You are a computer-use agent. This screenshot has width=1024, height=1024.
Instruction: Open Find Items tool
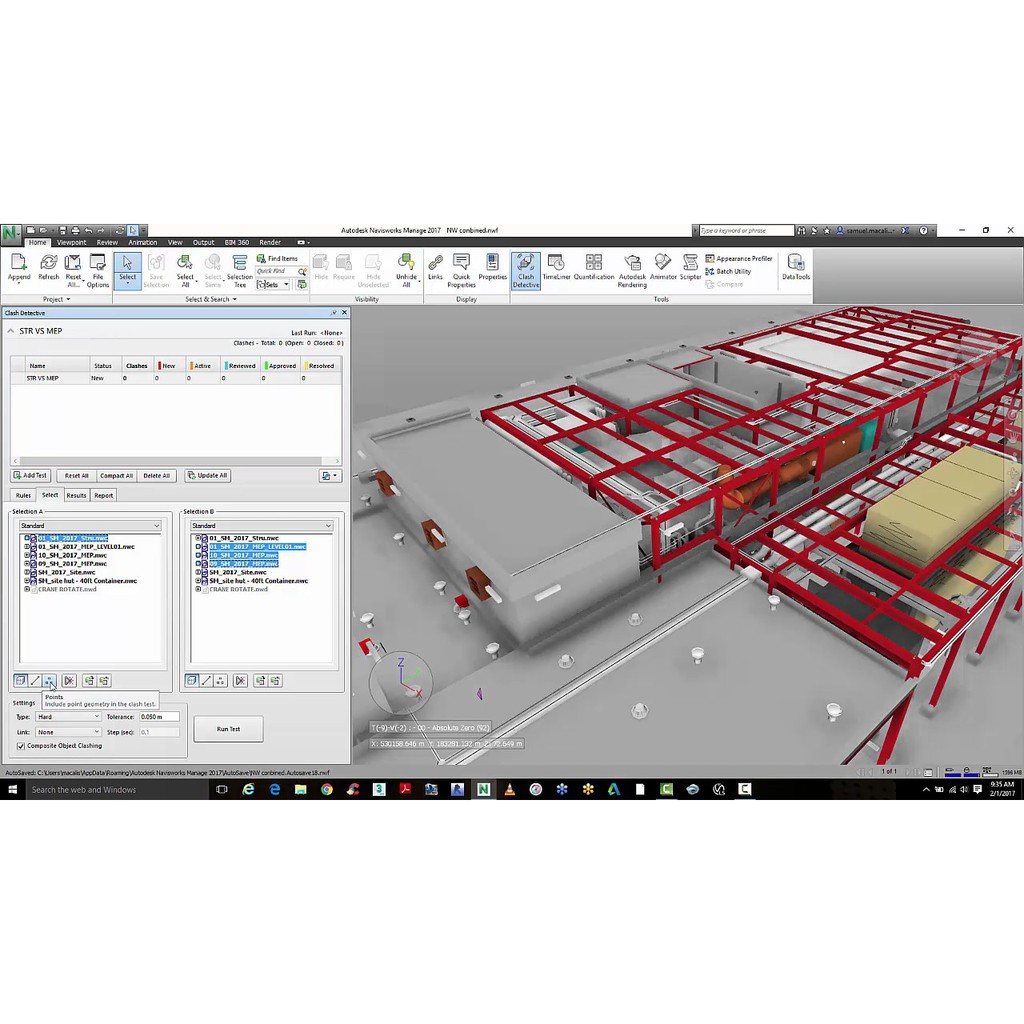(277, 259)
